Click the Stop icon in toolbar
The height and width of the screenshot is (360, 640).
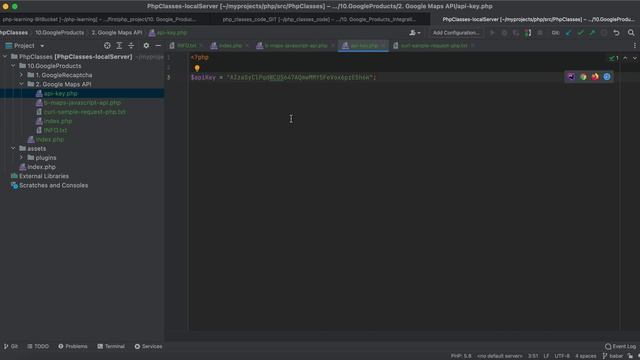[540, 33]
